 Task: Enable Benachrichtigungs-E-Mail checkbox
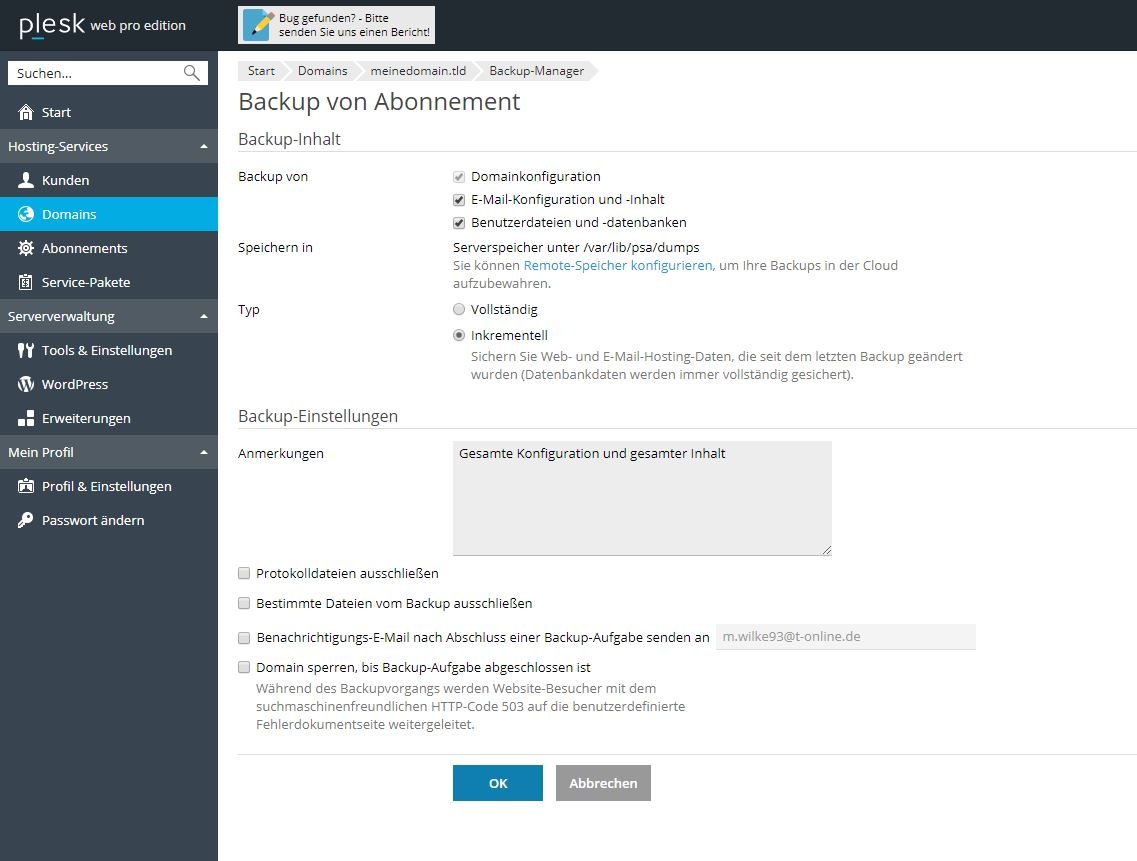tap(244, 638)
